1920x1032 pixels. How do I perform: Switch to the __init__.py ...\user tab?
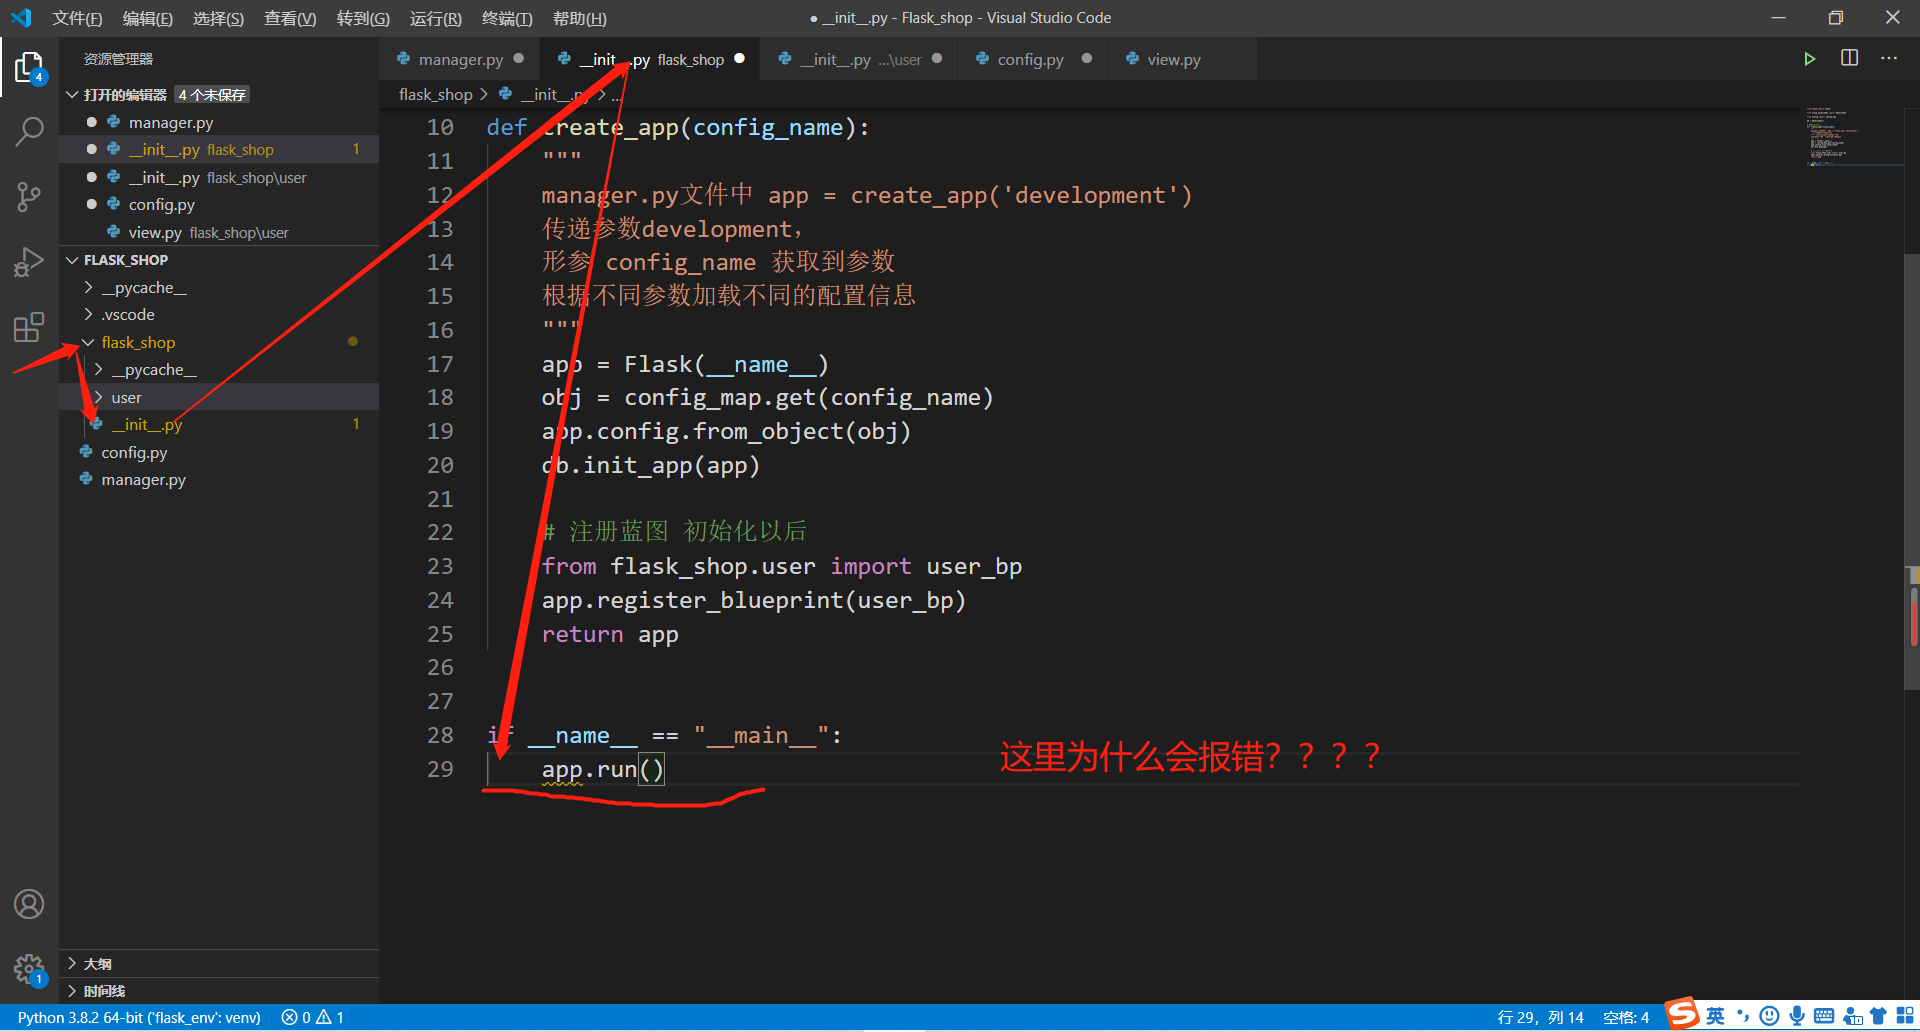(860, 59)
